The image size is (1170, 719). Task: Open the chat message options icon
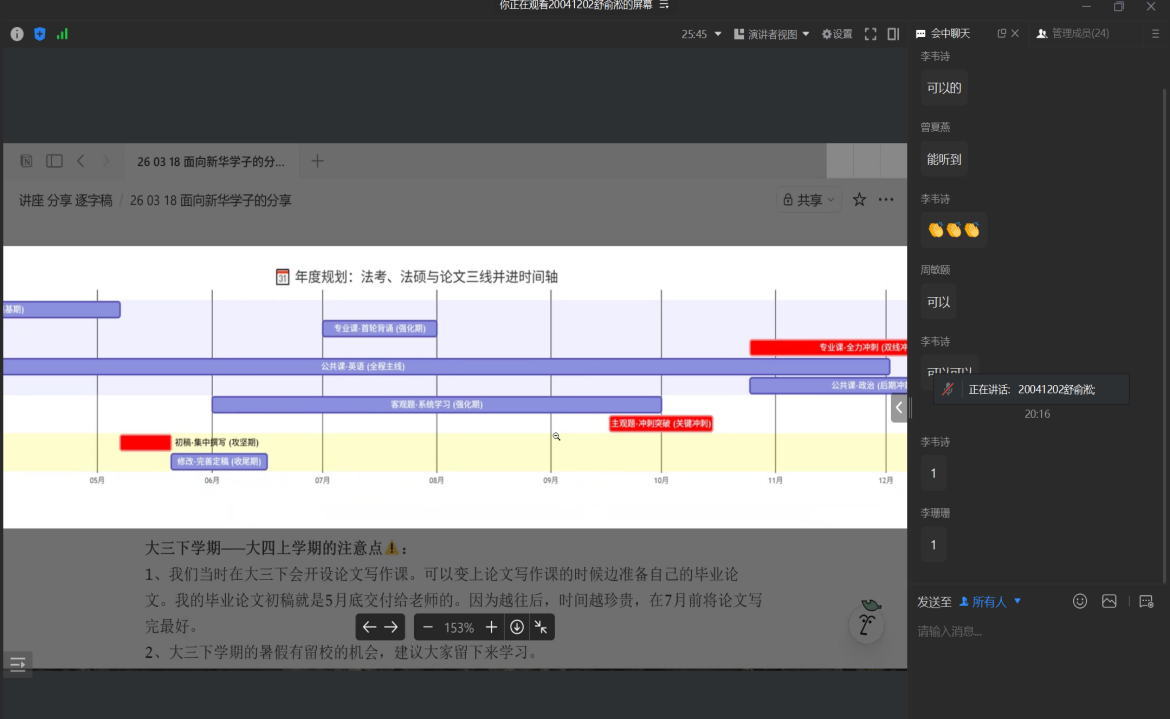pos(1146,601)
